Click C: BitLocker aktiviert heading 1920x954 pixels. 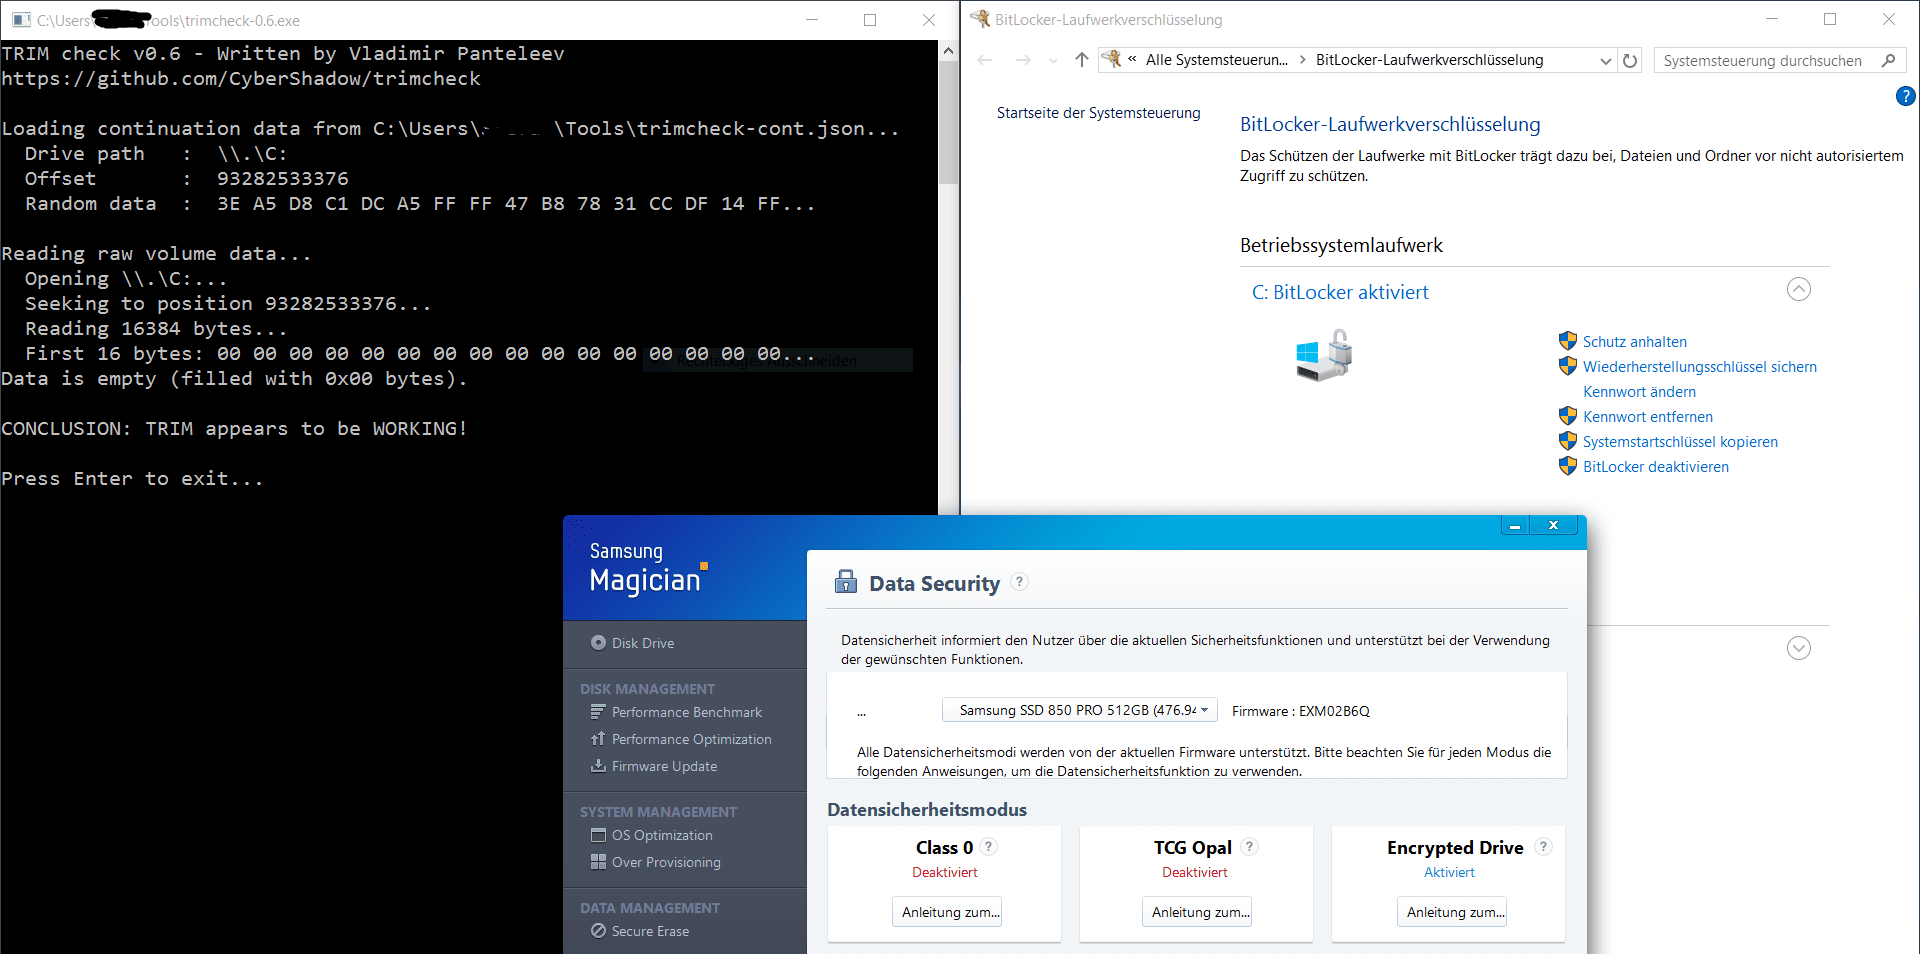click(x=1340, y=292)
